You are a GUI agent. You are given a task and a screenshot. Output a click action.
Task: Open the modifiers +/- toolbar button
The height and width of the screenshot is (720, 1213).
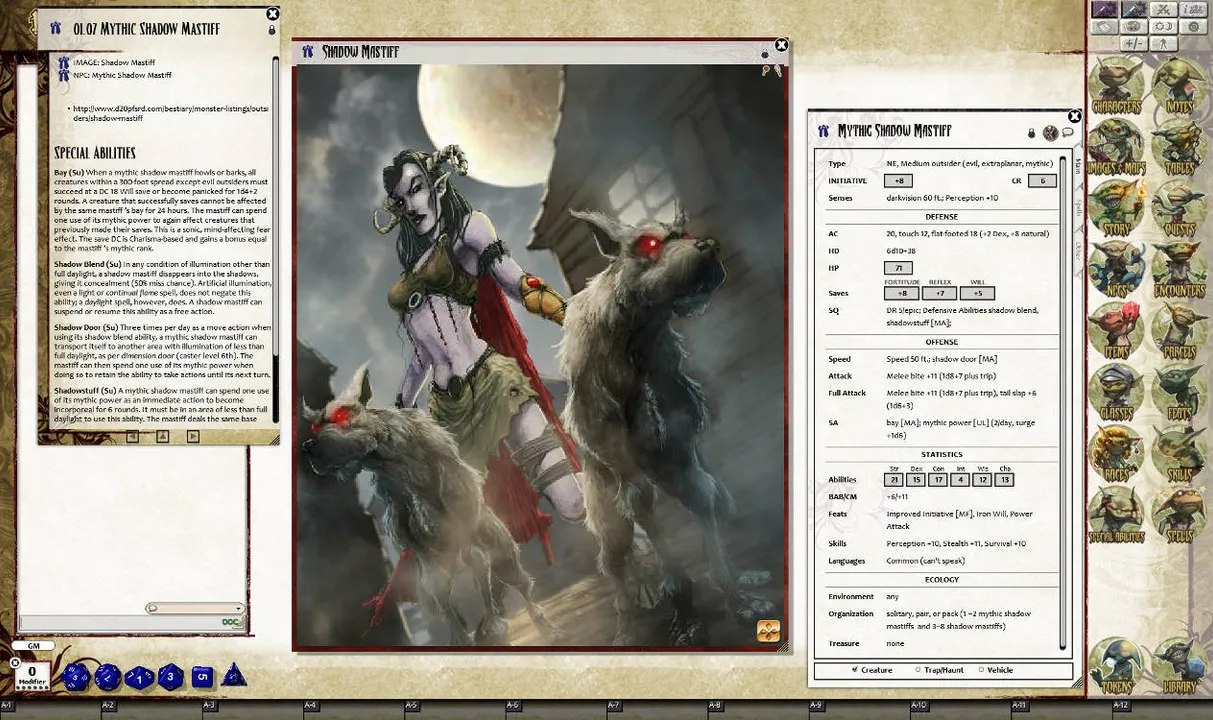point(1133,44)
